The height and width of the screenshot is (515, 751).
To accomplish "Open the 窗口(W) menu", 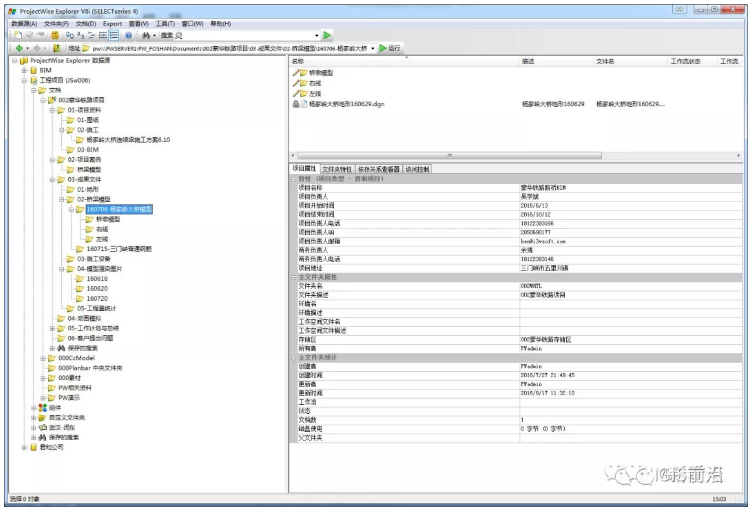I will pos(193,23).
